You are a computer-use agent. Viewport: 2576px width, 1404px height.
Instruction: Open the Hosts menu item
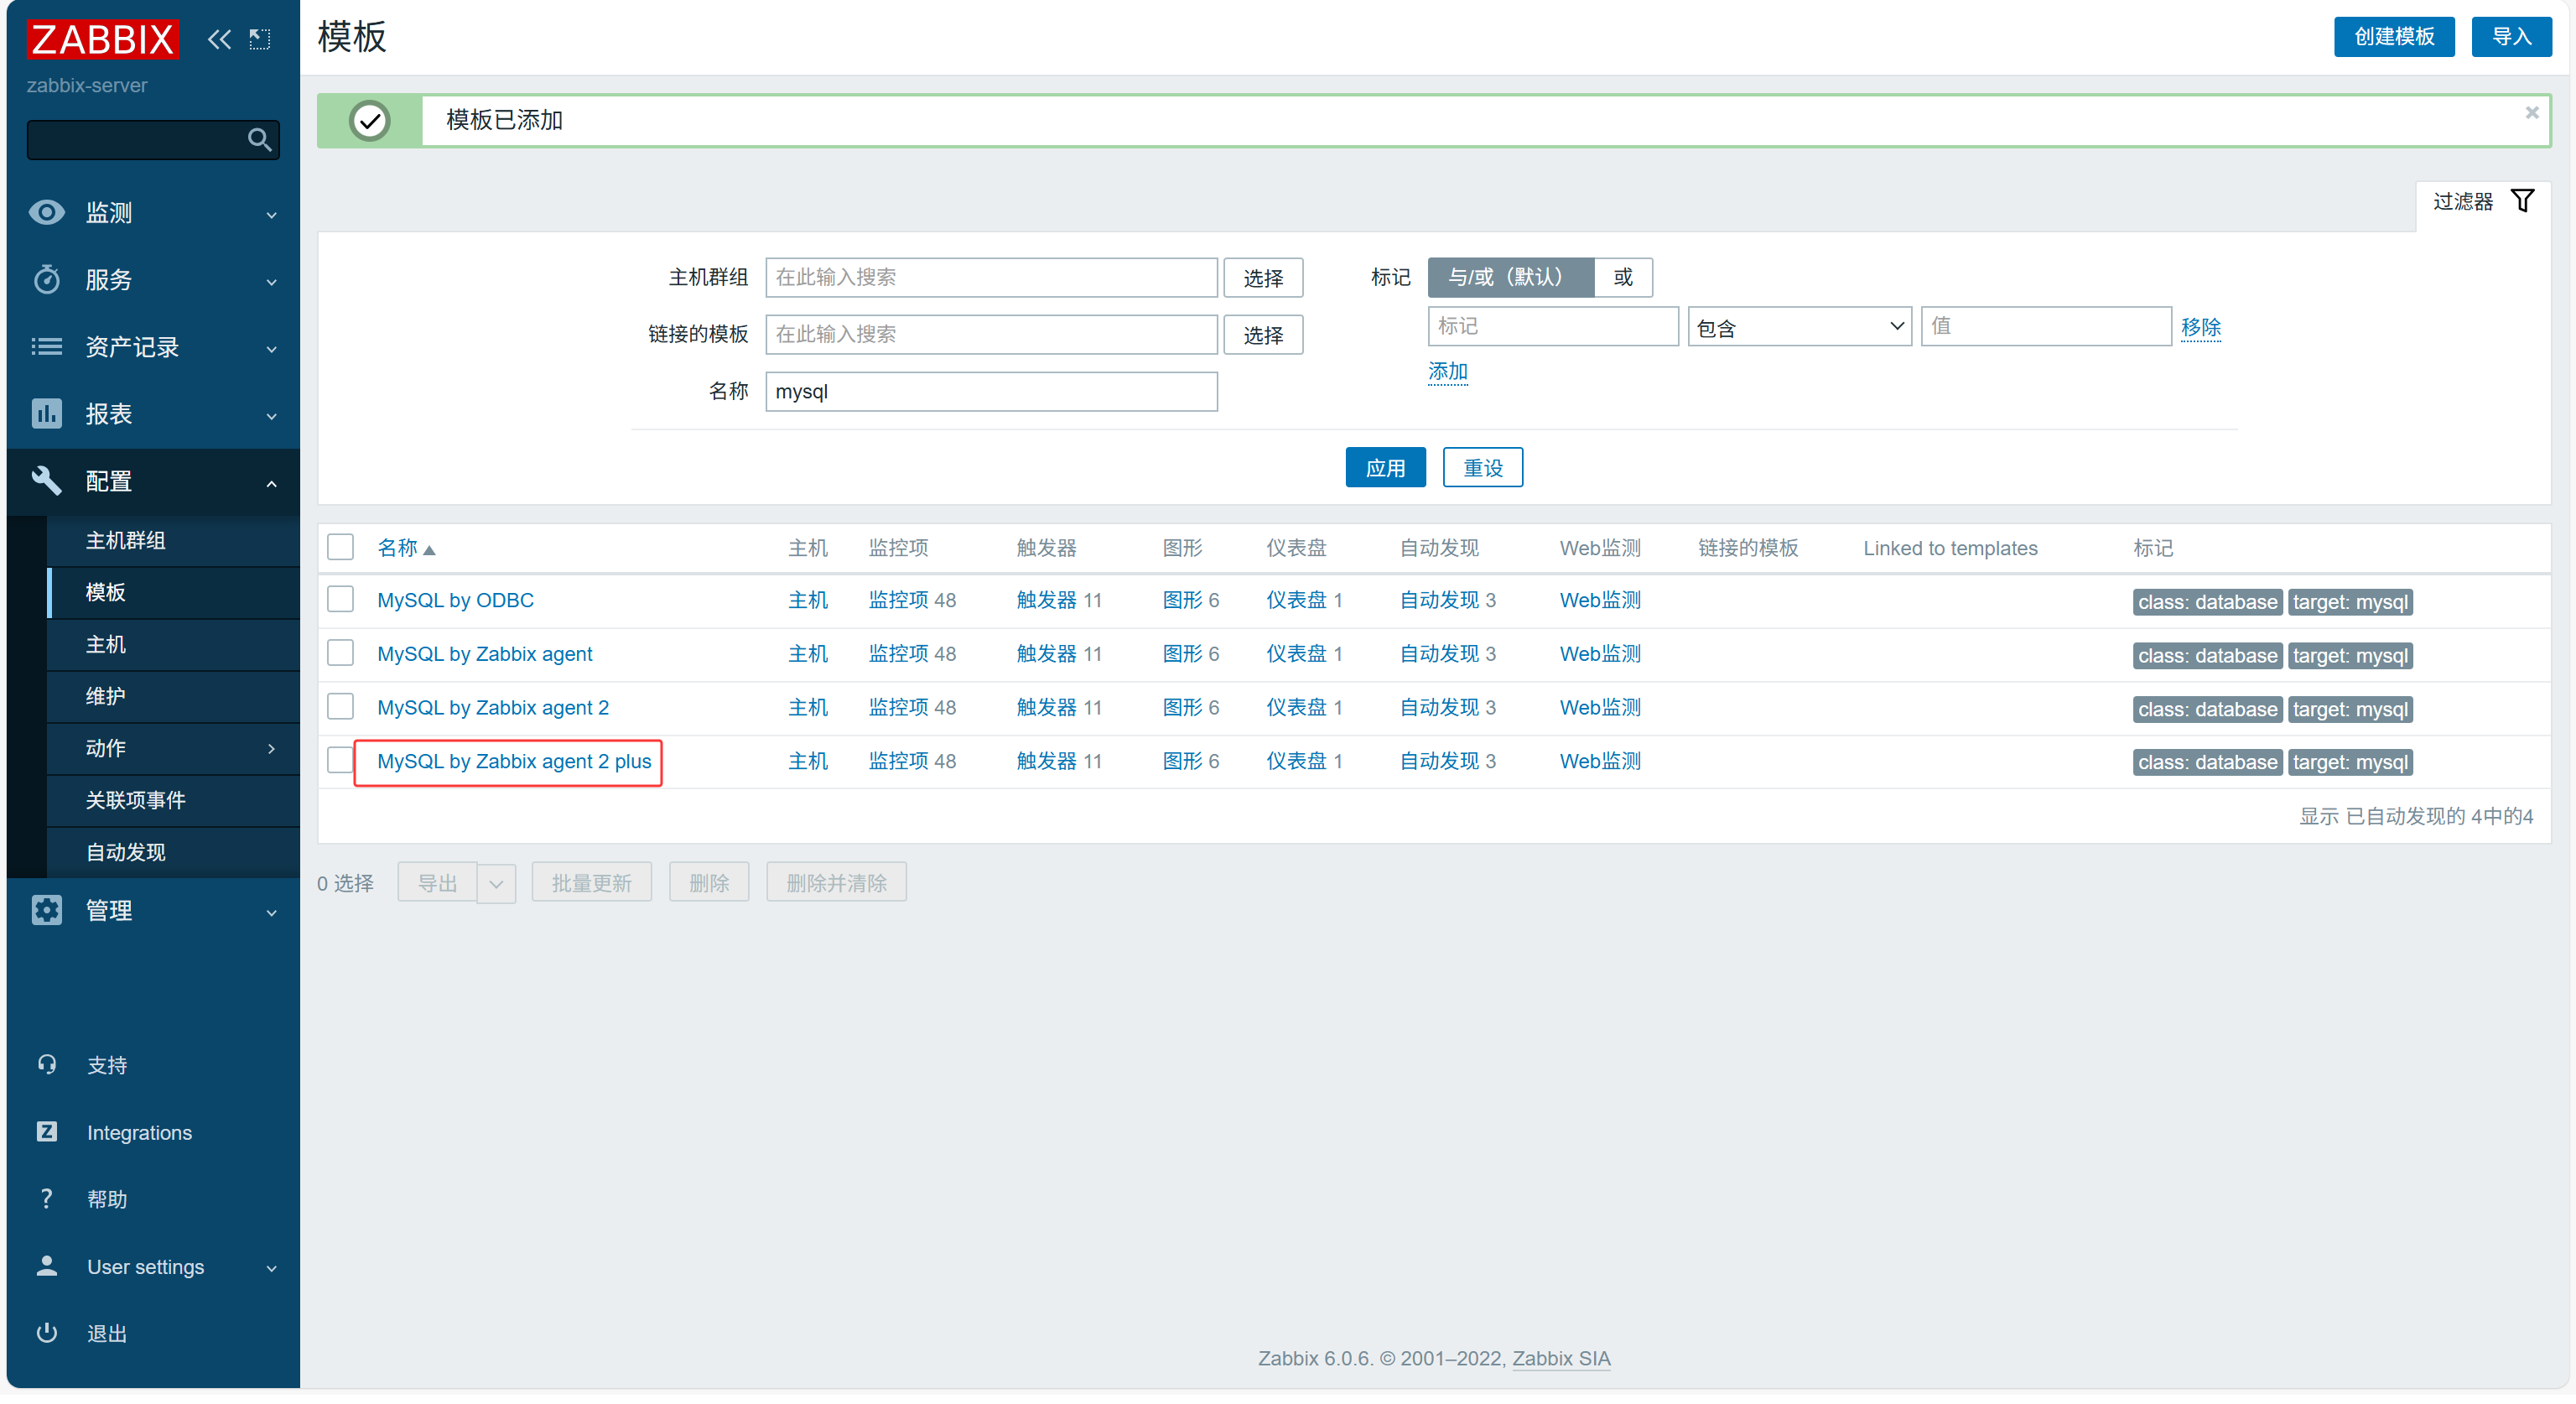(x=173, y=644)
